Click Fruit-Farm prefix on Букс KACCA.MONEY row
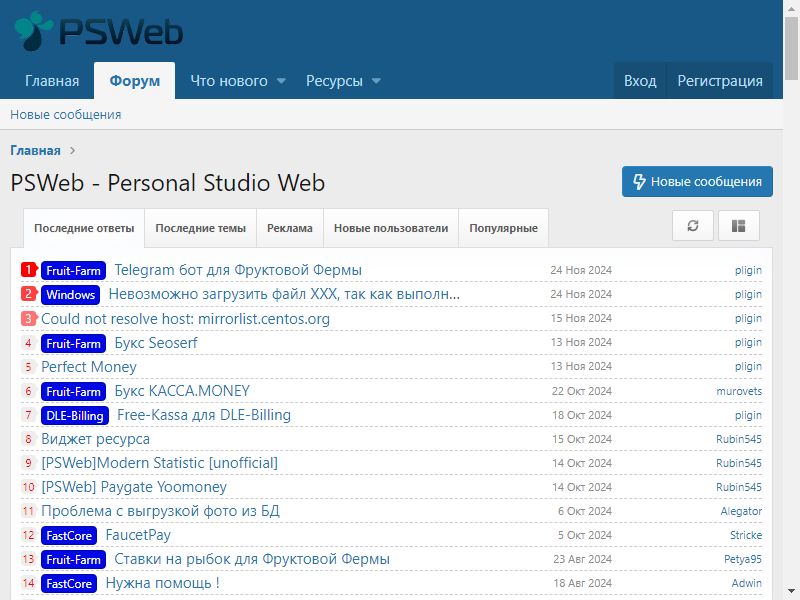The height and width of the screenshot is (600, 800). pos(73,391)
